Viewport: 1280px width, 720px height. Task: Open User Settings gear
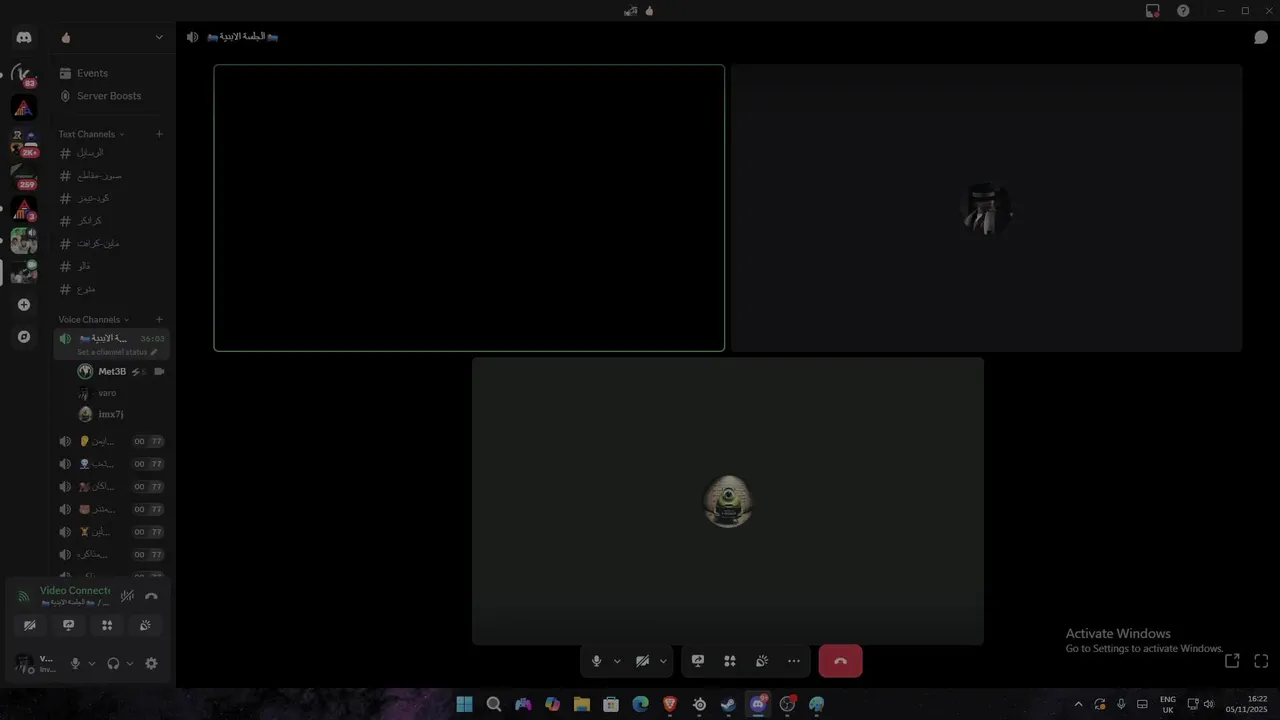(151, 663)
